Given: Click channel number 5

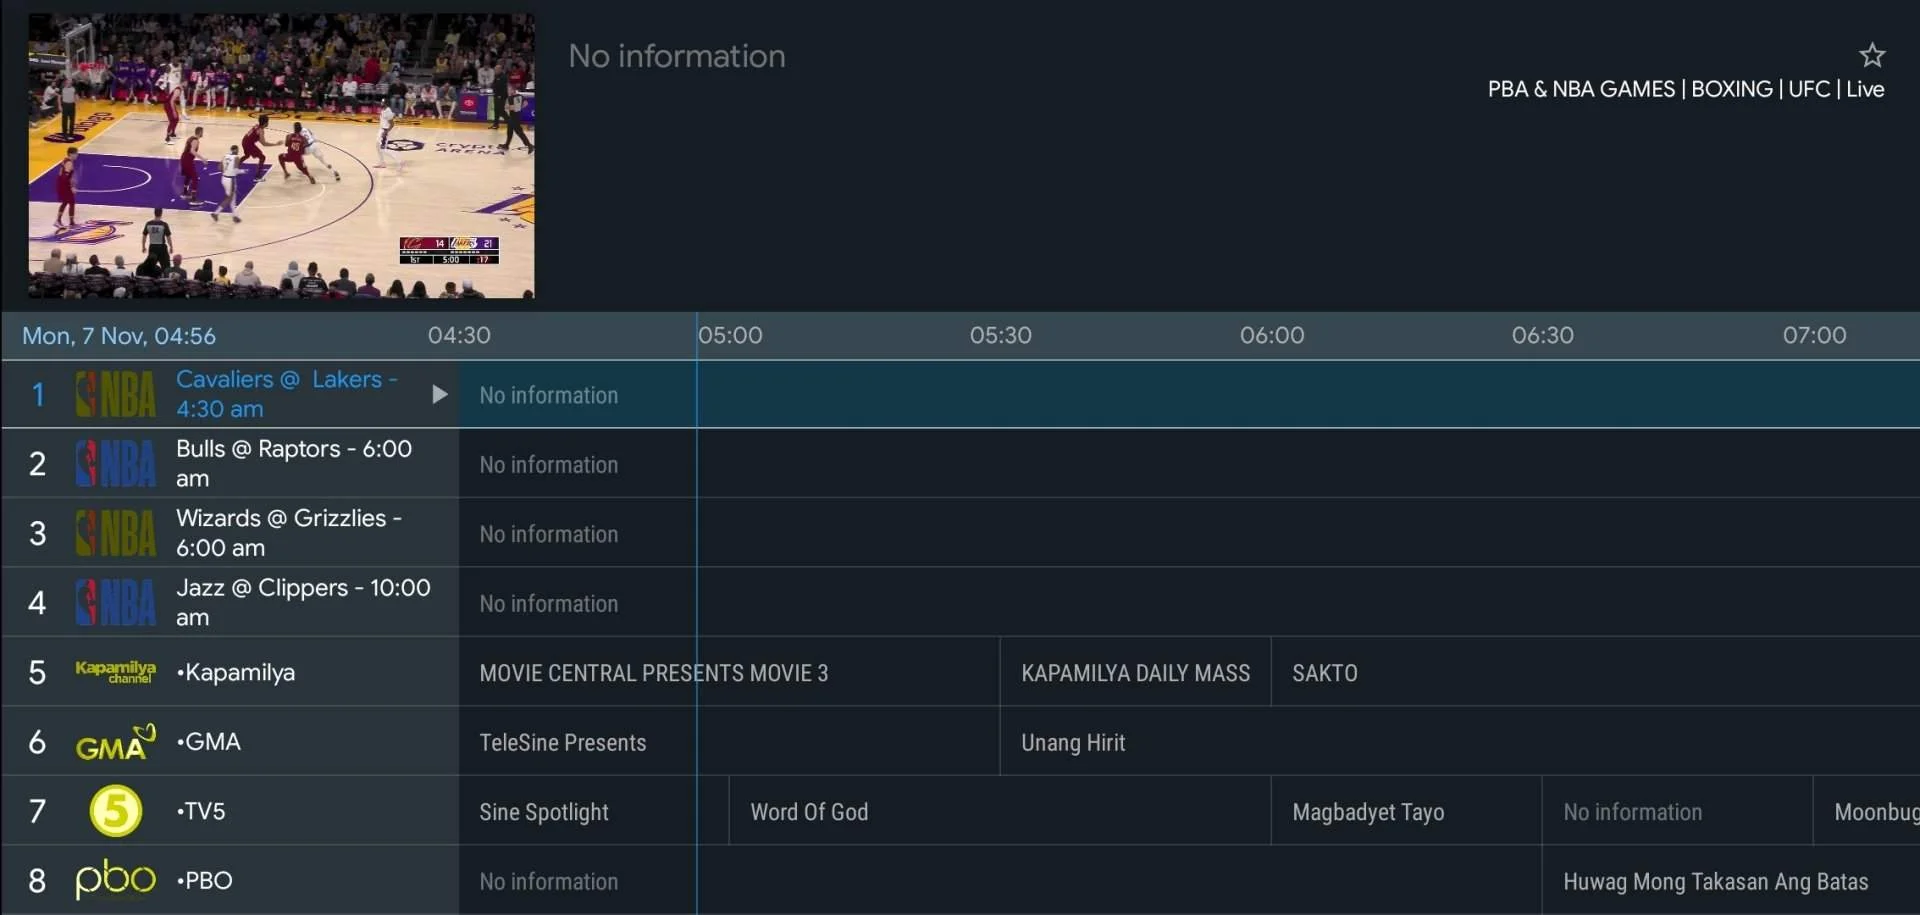Looking at the screenshot, I should [x=37, y=672].
